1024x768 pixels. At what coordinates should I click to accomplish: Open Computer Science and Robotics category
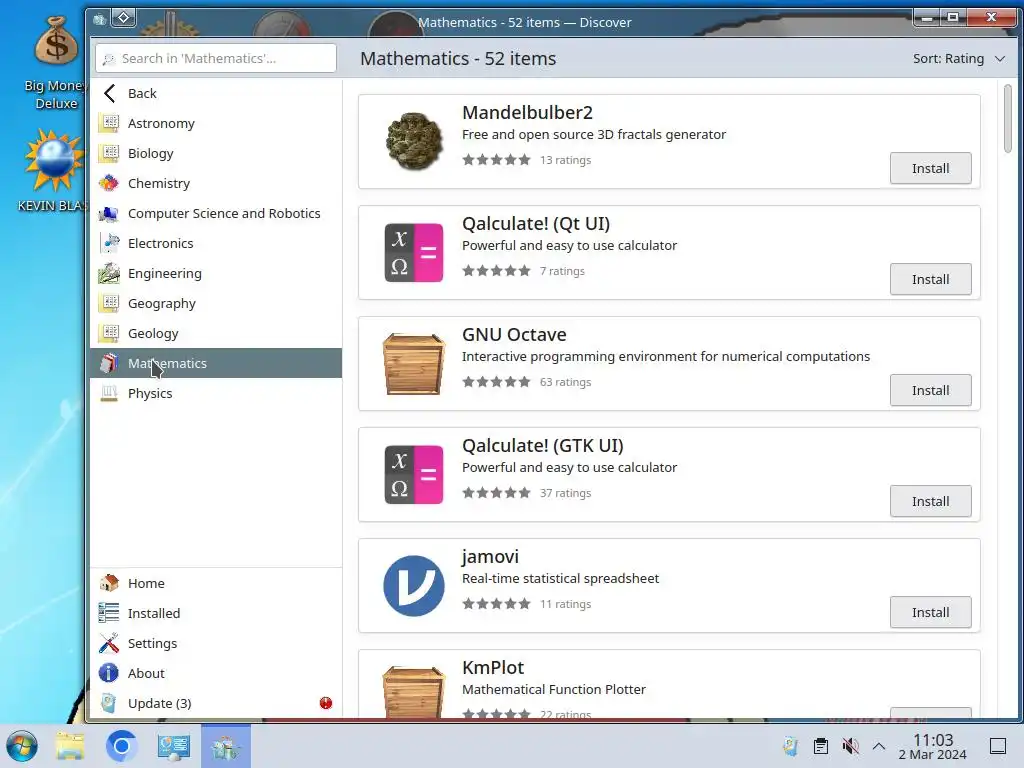tap(216, 214)
